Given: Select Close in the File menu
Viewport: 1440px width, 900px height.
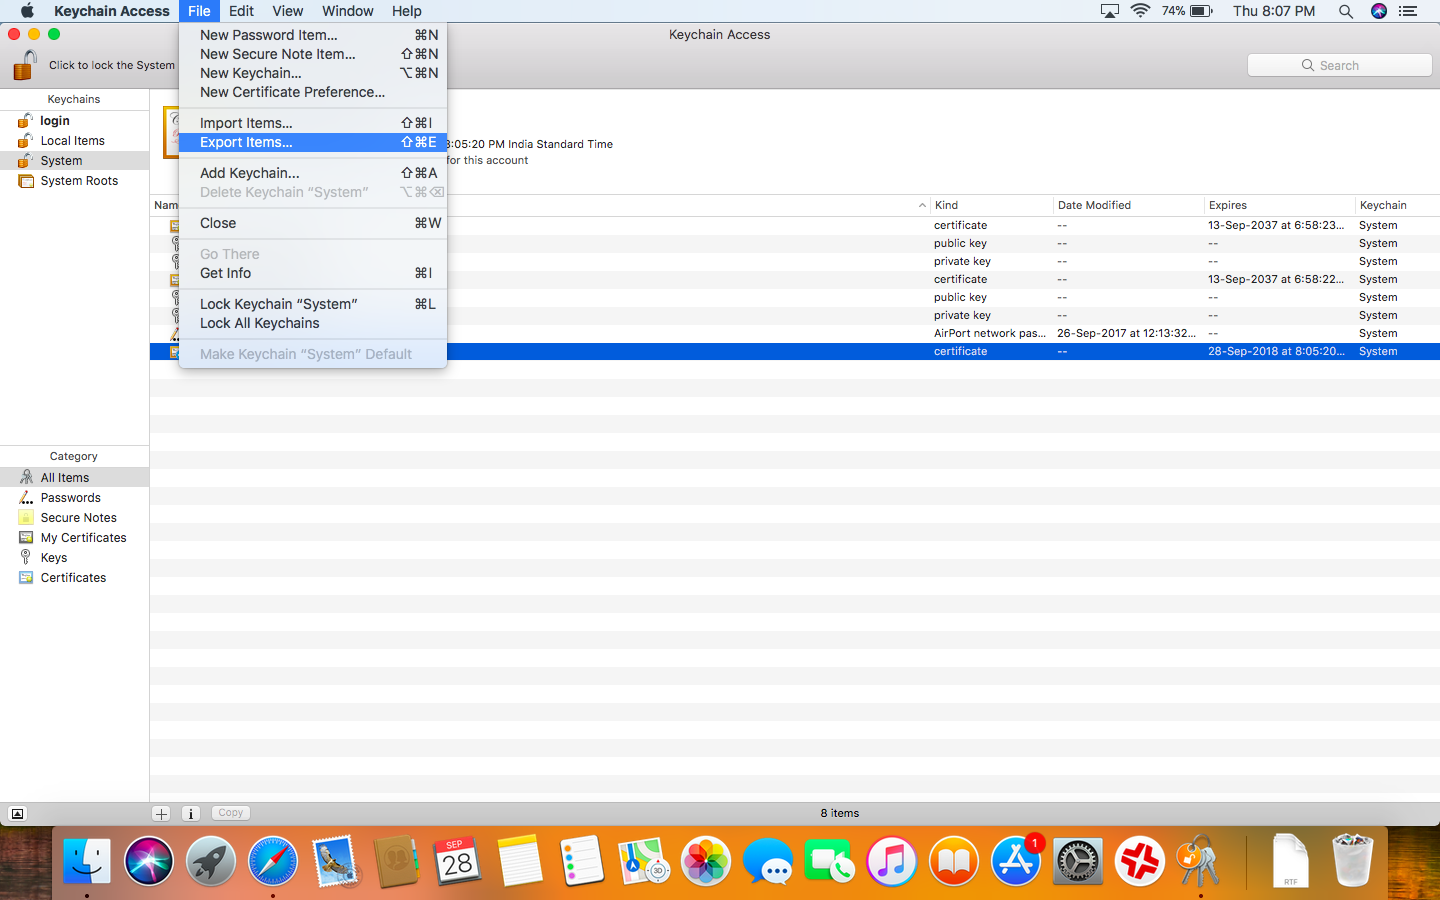Looking at the screenshot, I should tap(313, 223).
